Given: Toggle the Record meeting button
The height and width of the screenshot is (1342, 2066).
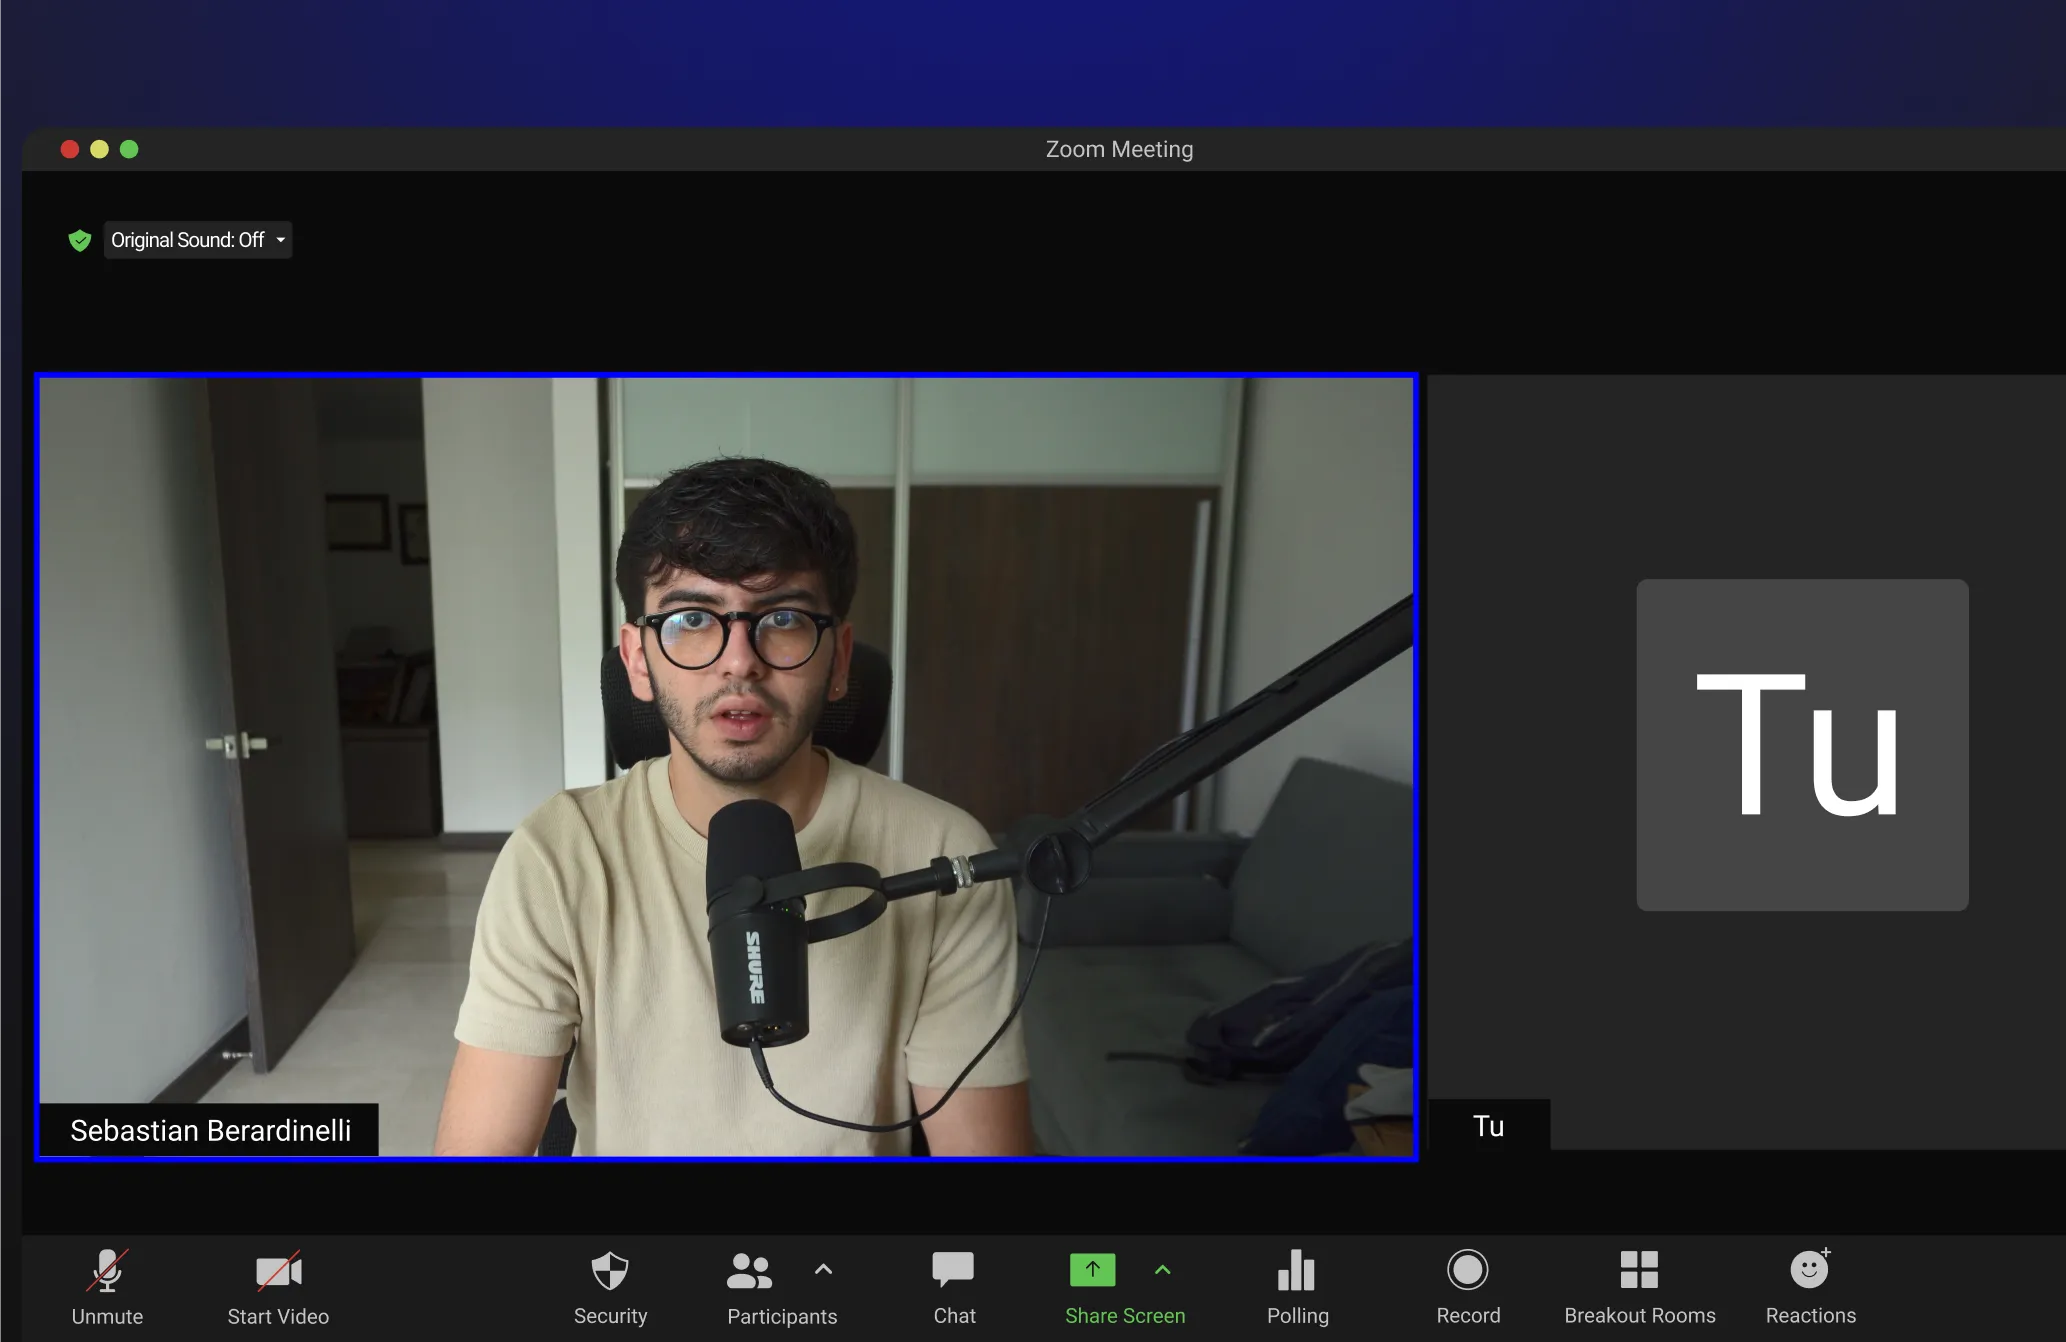Looking at the screenshot, I should [1467, 1270].
